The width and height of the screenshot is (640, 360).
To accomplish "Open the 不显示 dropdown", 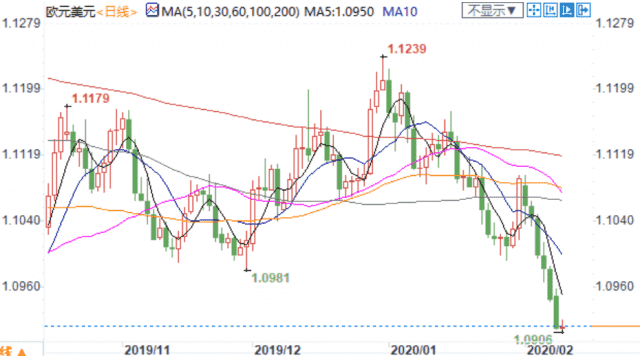I will click(492, 10).
